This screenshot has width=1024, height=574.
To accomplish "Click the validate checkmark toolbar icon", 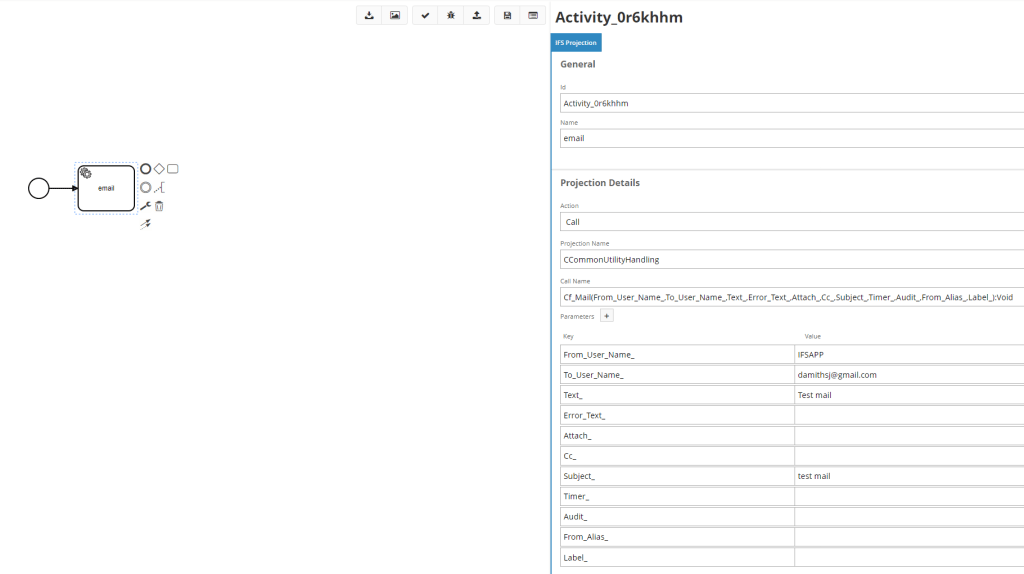I will (x=425, y=16).
